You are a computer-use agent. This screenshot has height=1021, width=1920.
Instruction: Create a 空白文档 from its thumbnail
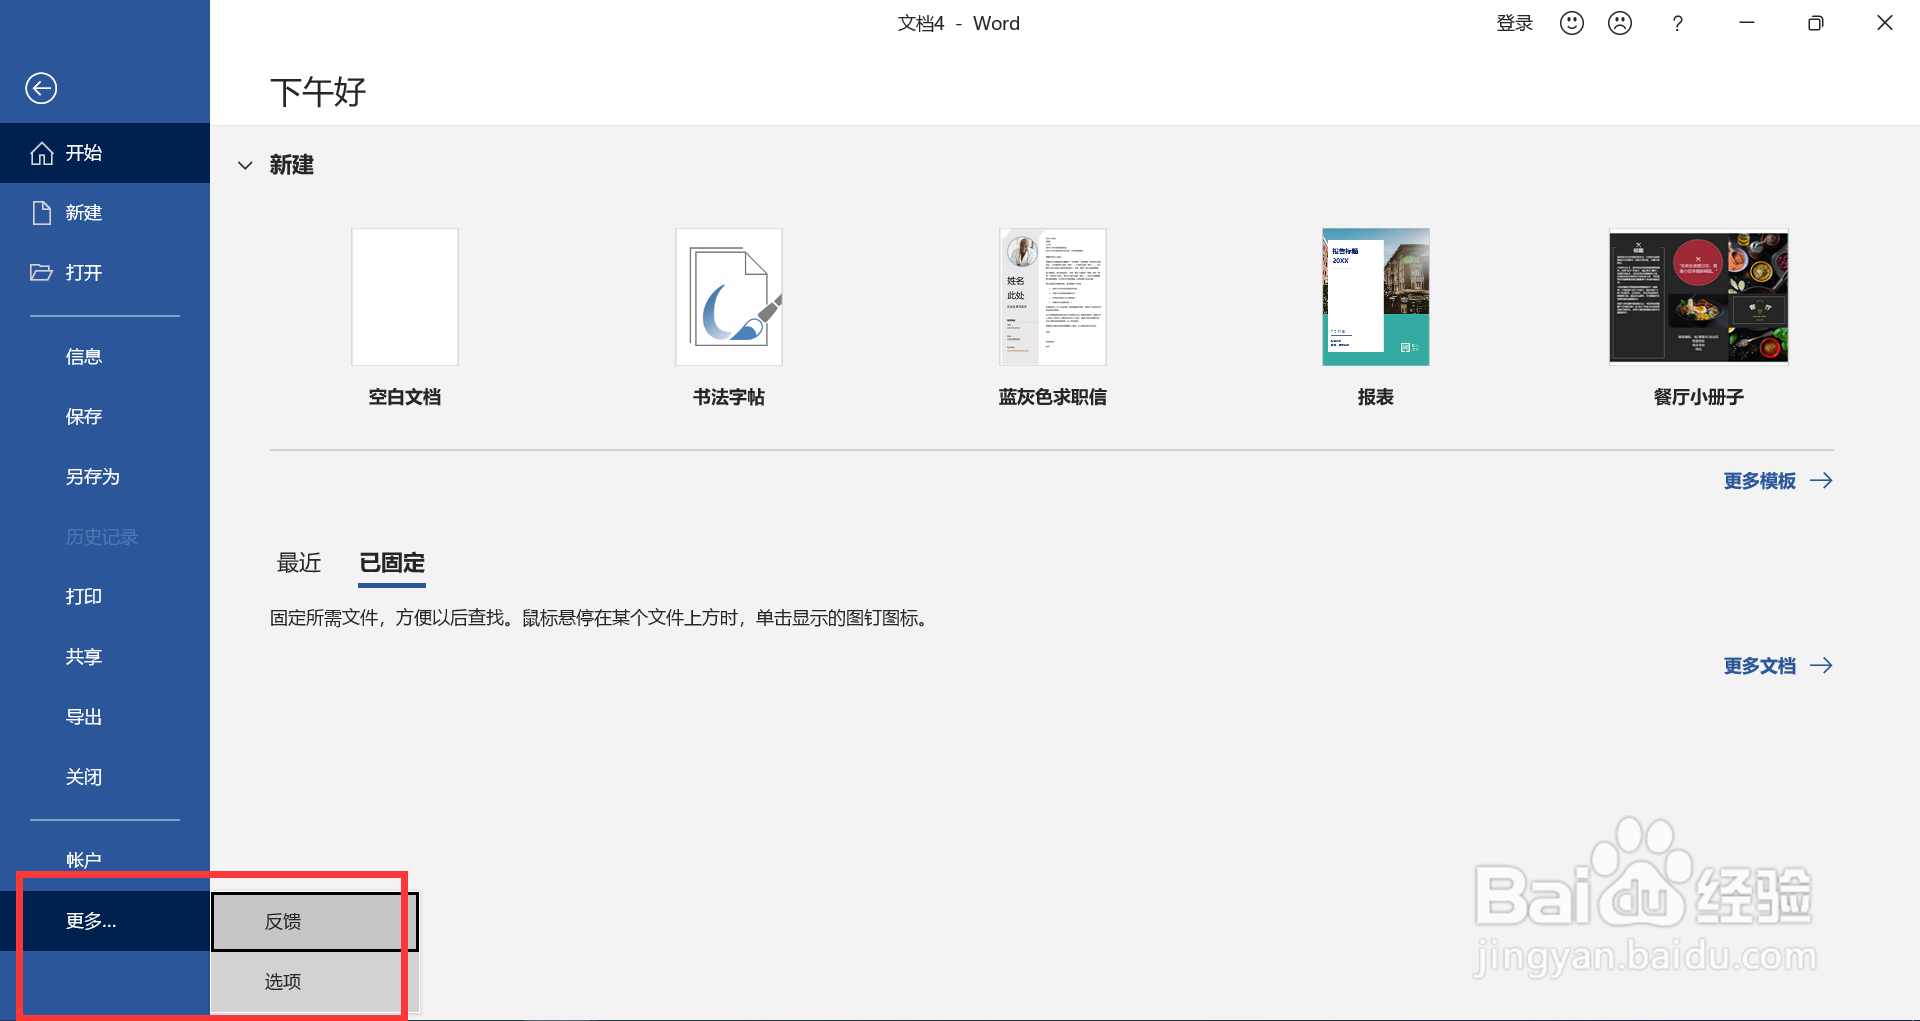point(405,297)
